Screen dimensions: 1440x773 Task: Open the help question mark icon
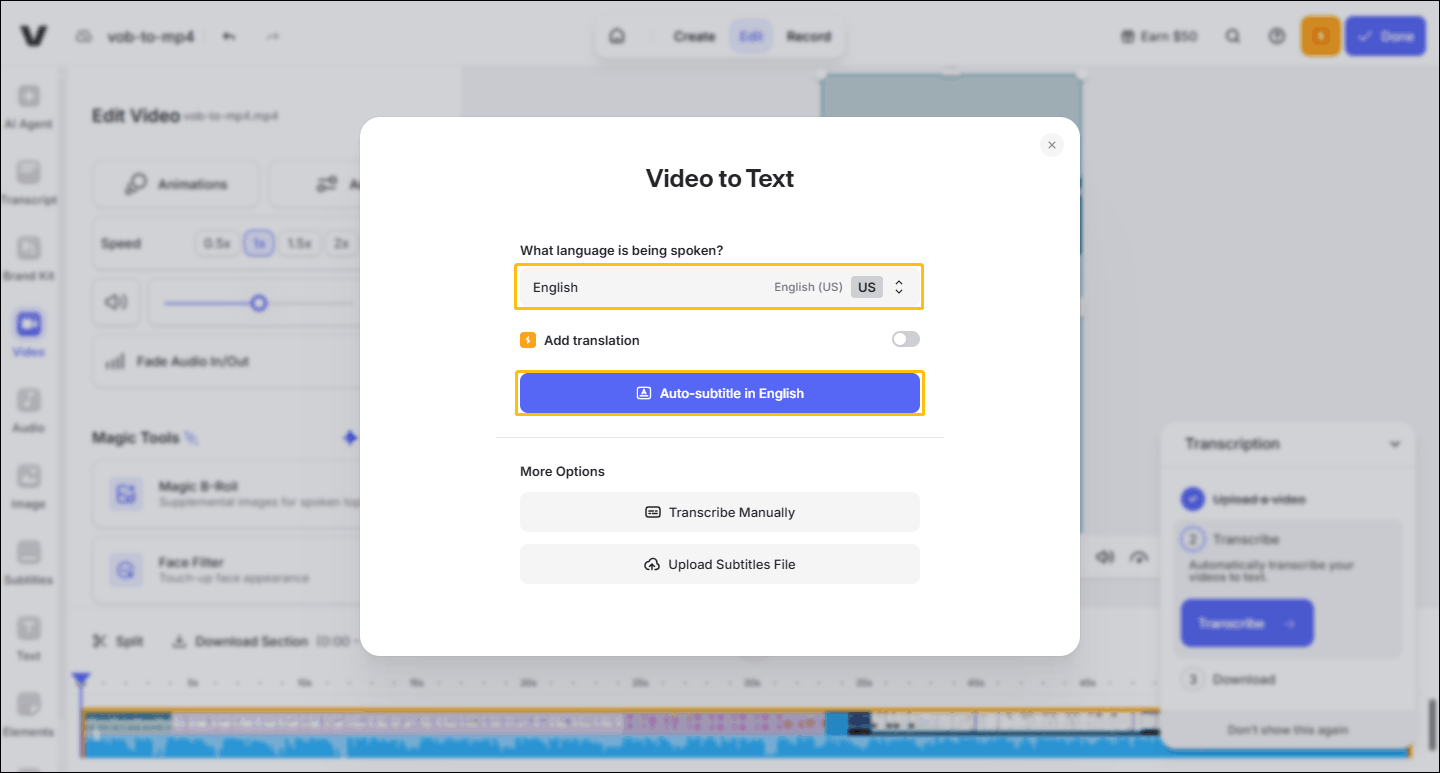[x=1276, y=36]
